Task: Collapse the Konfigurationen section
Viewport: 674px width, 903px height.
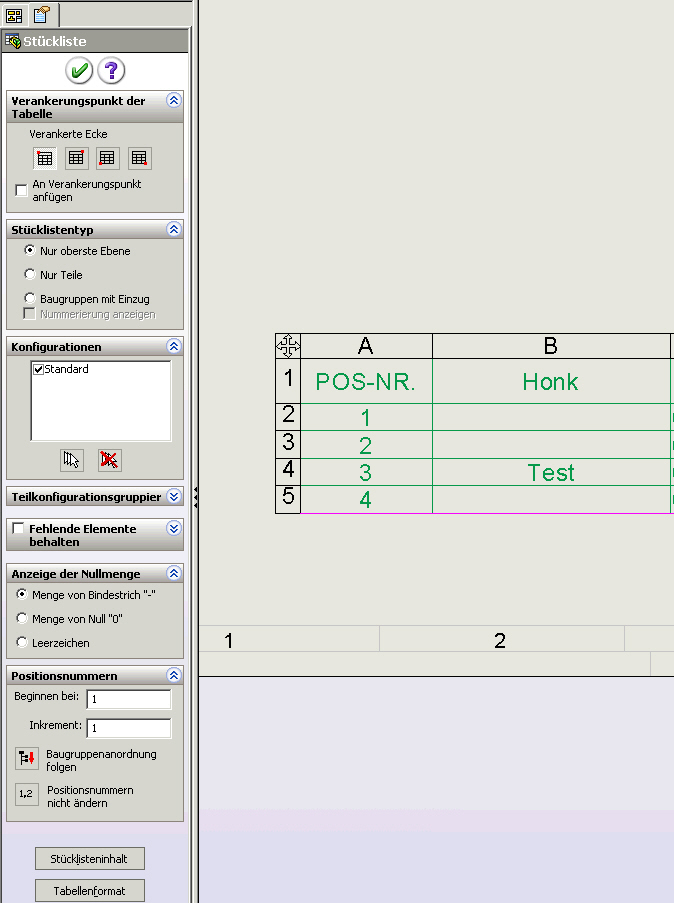Action: (174, 346)
